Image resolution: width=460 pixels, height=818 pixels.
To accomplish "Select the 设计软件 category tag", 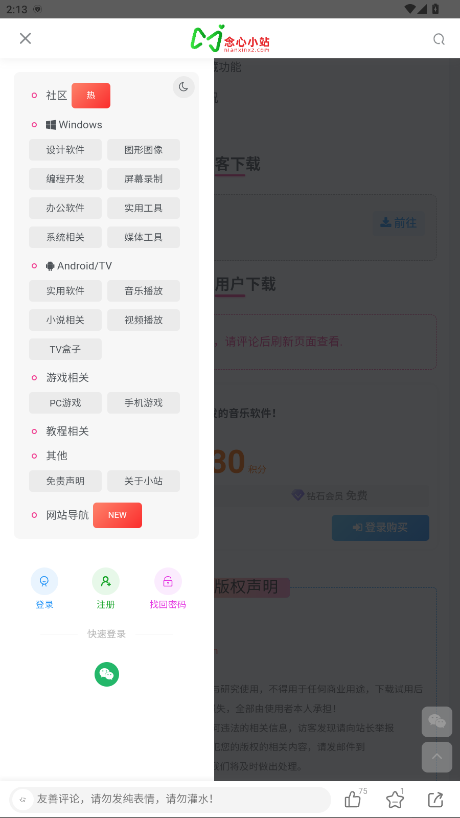I will pos(65,150).
